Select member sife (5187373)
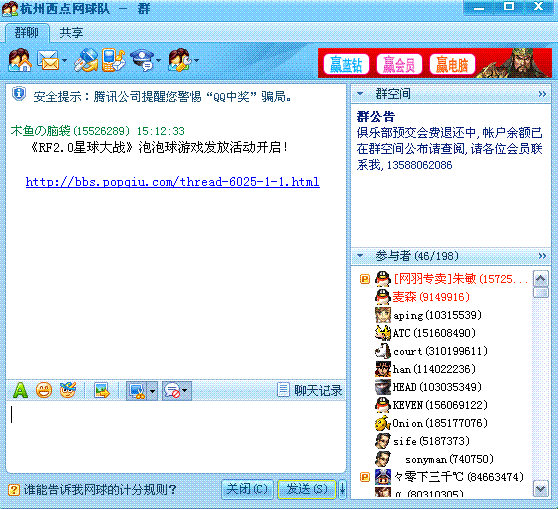 423,441
